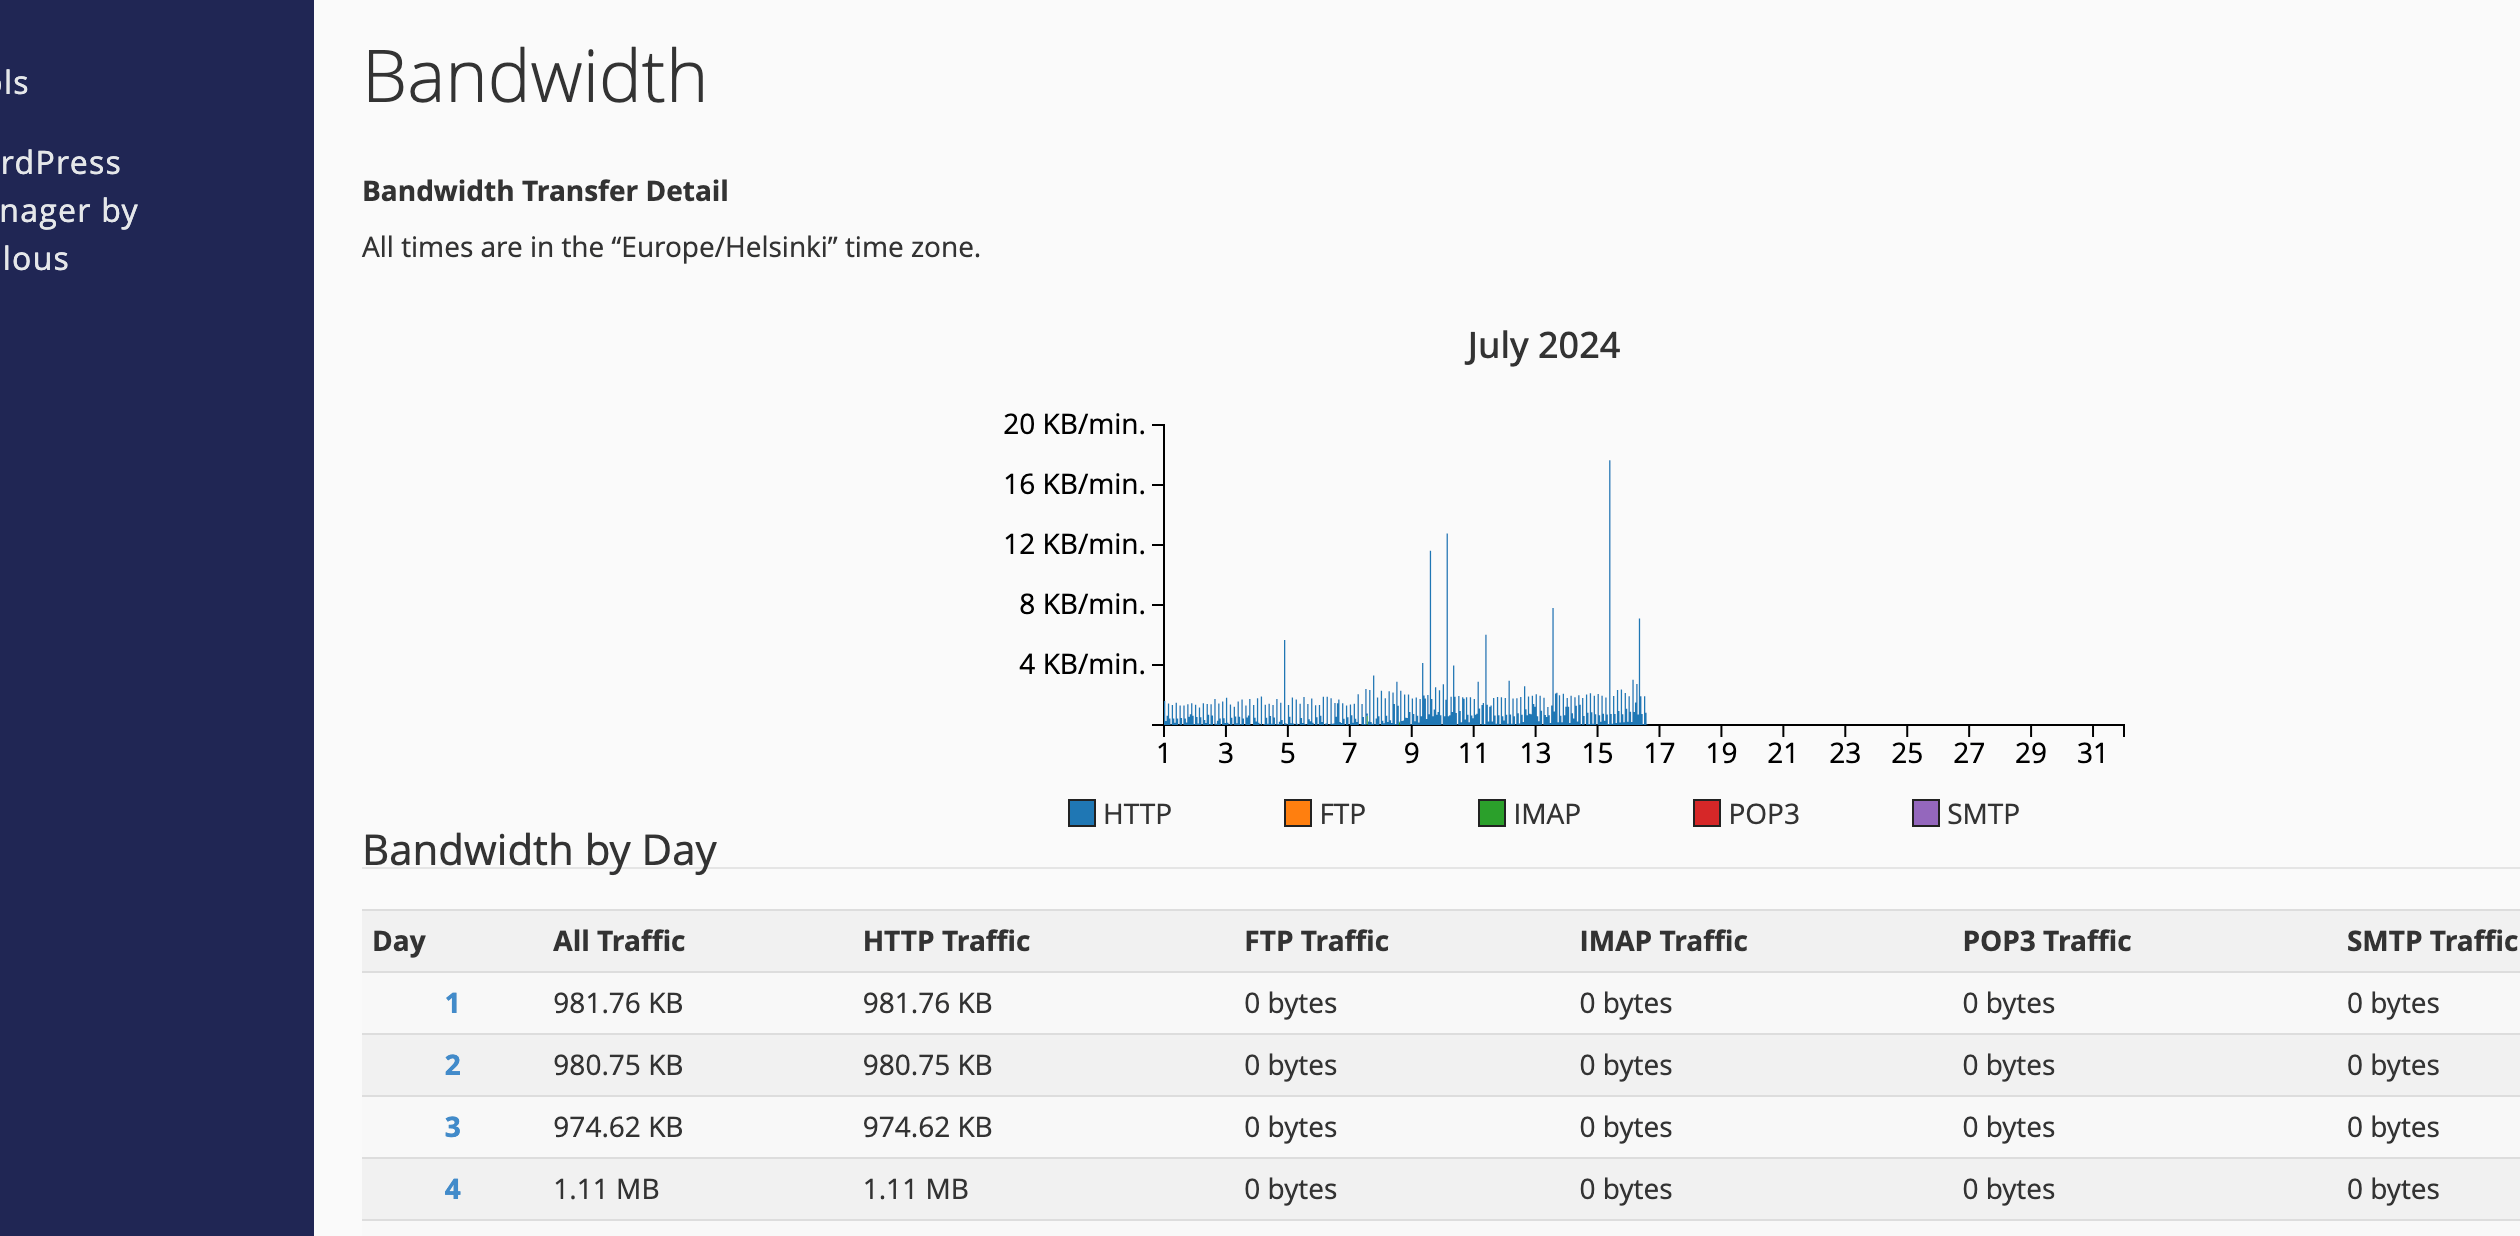Click the 'HTTP Traffic' column header
This screenshot has width=2520, height=1236.
click(946, 941)
